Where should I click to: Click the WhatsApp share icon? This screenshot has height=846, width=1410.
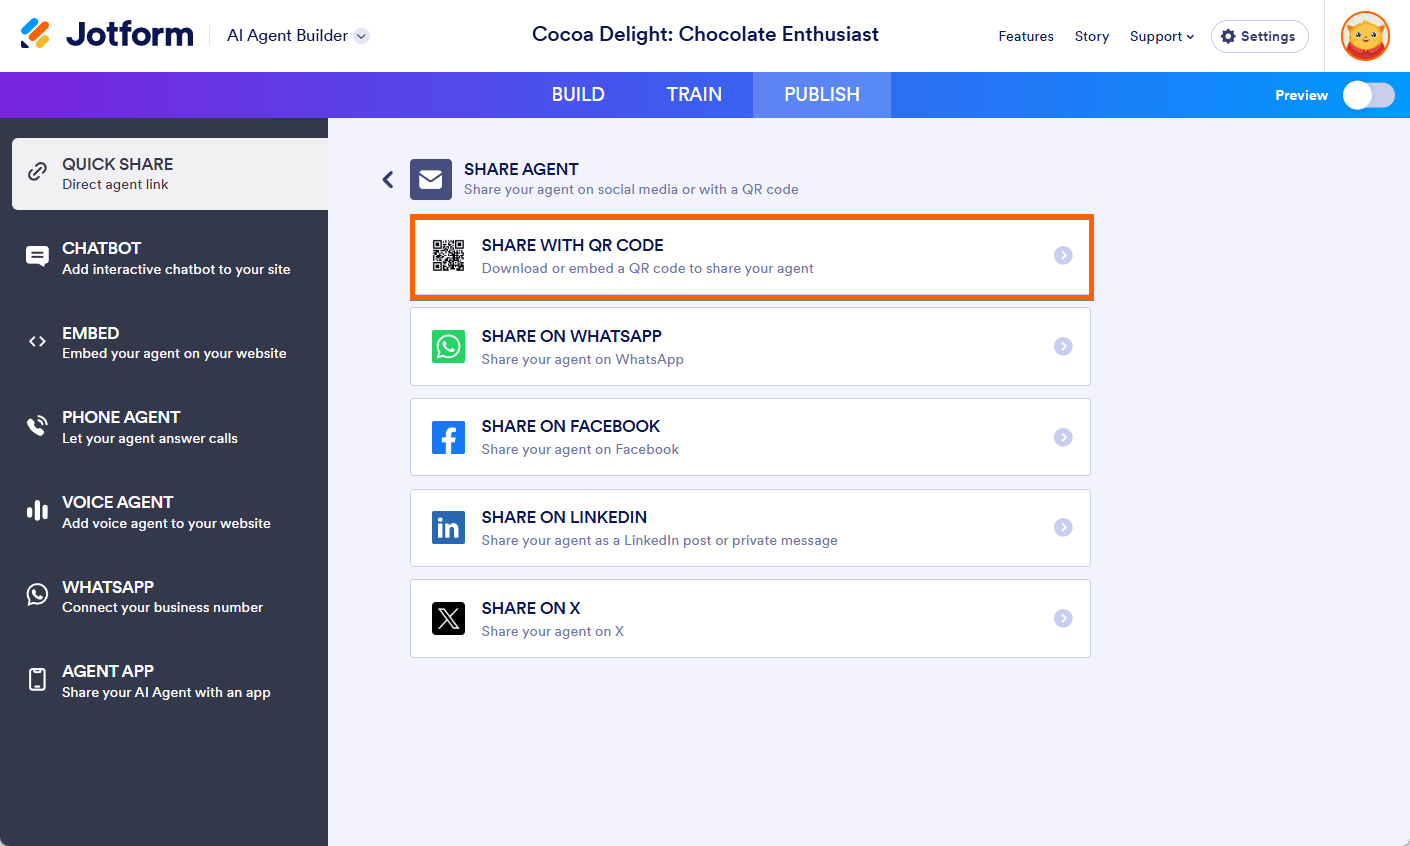[448, 346]
